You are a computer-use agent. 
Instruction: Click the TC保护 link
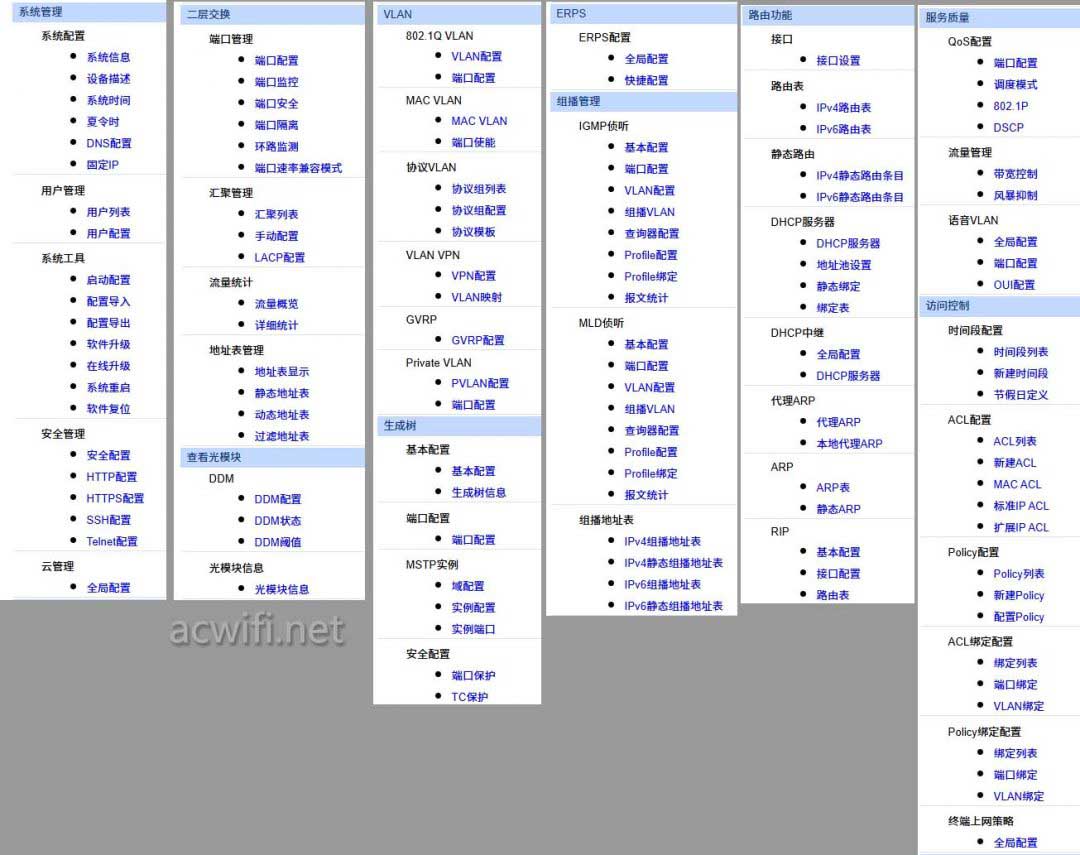tap(469, 697)
